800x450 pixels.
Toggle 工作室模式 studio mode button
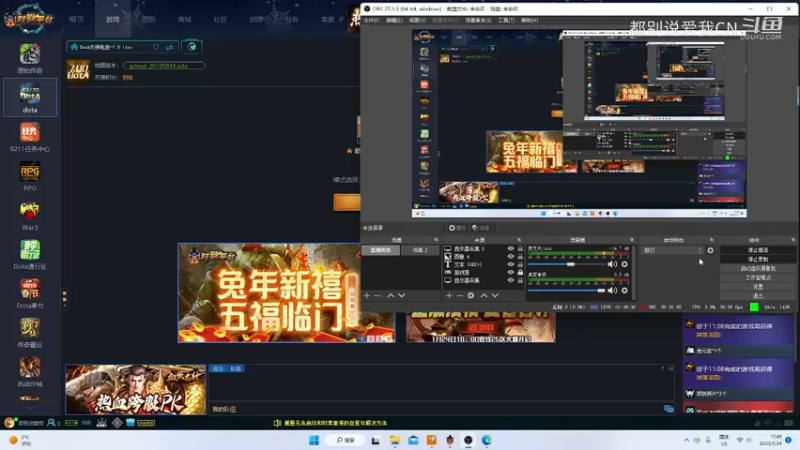(758, 278)
